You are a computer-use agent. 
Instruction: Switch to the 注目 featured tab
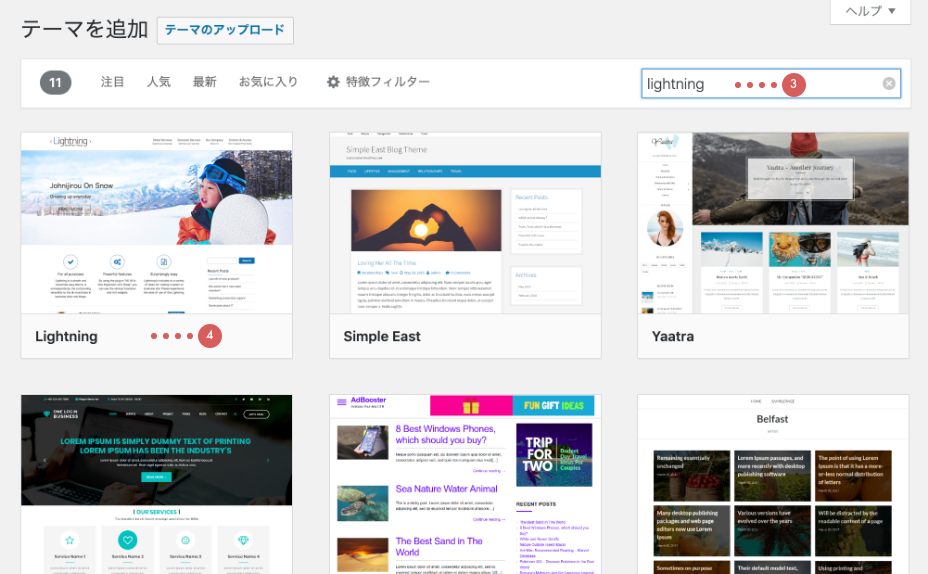[x=113, y=82]
